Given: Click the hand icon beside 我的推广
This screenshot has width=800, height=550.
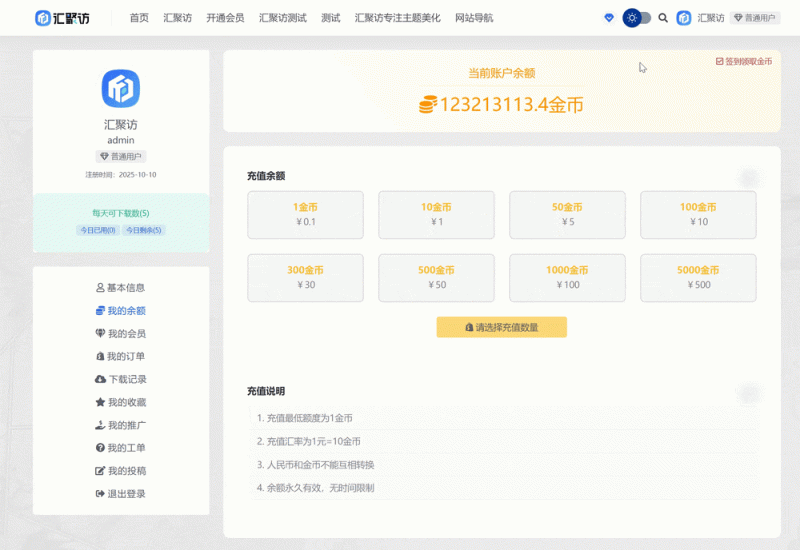Looking at the screenshot, I should [x=100, y=425].
